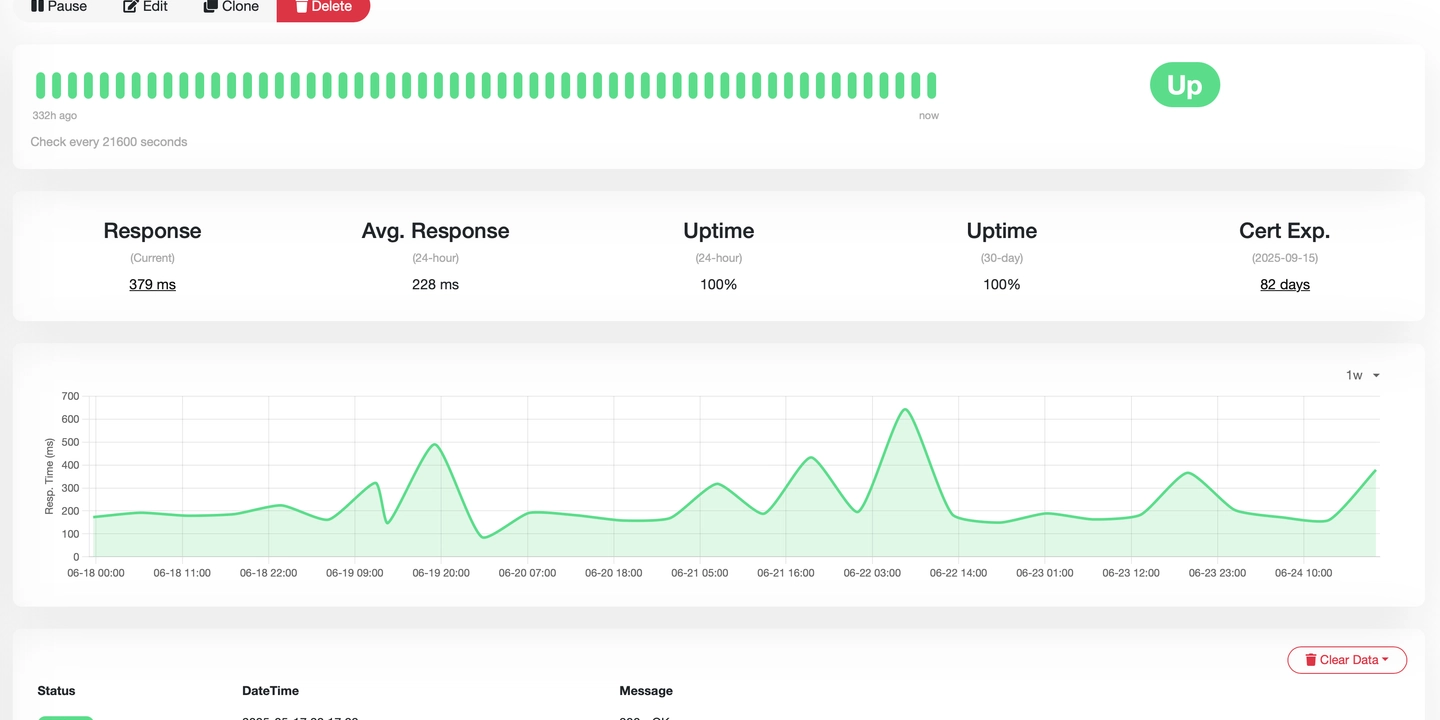
Task: Click the first heartbeat bar at 332h ago
Action: point(41,85)
